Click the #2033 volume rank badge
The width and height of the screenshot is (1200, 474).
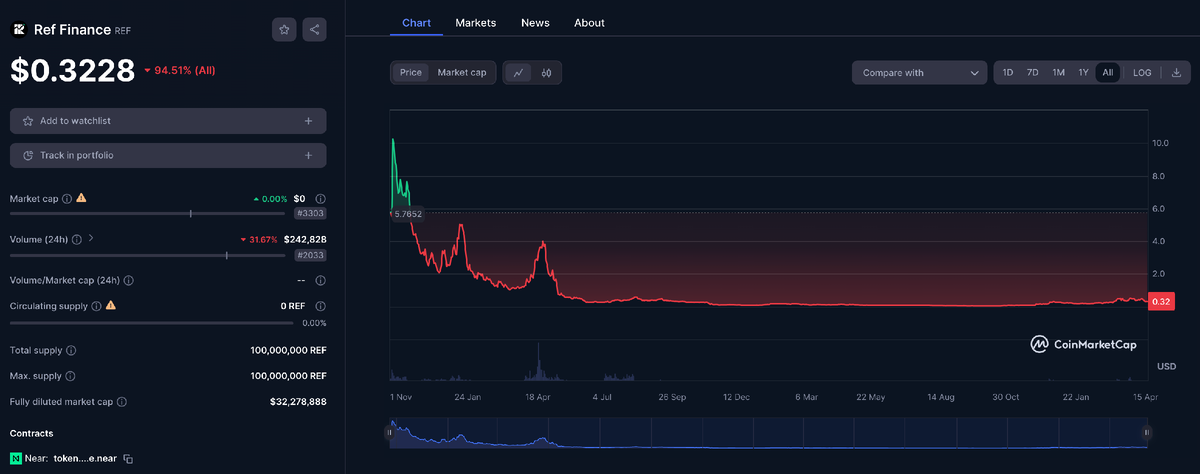[310, 255]
